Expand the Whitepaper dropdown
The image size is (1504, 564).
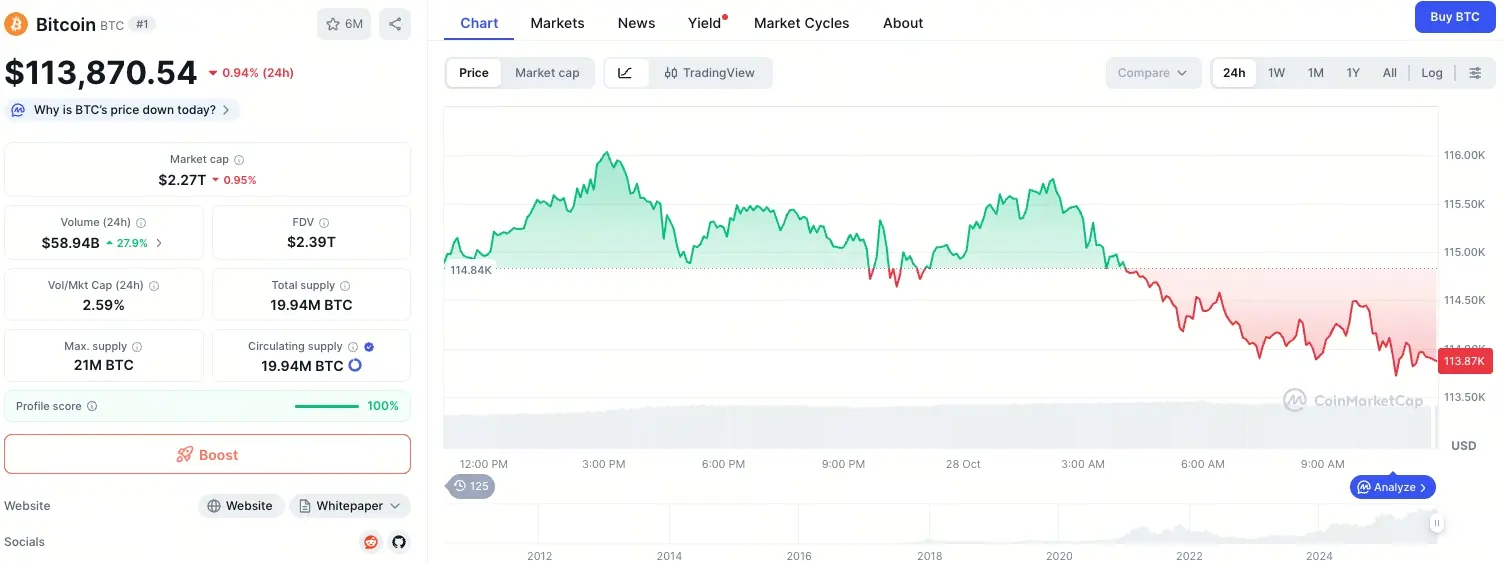pos(350,506)
